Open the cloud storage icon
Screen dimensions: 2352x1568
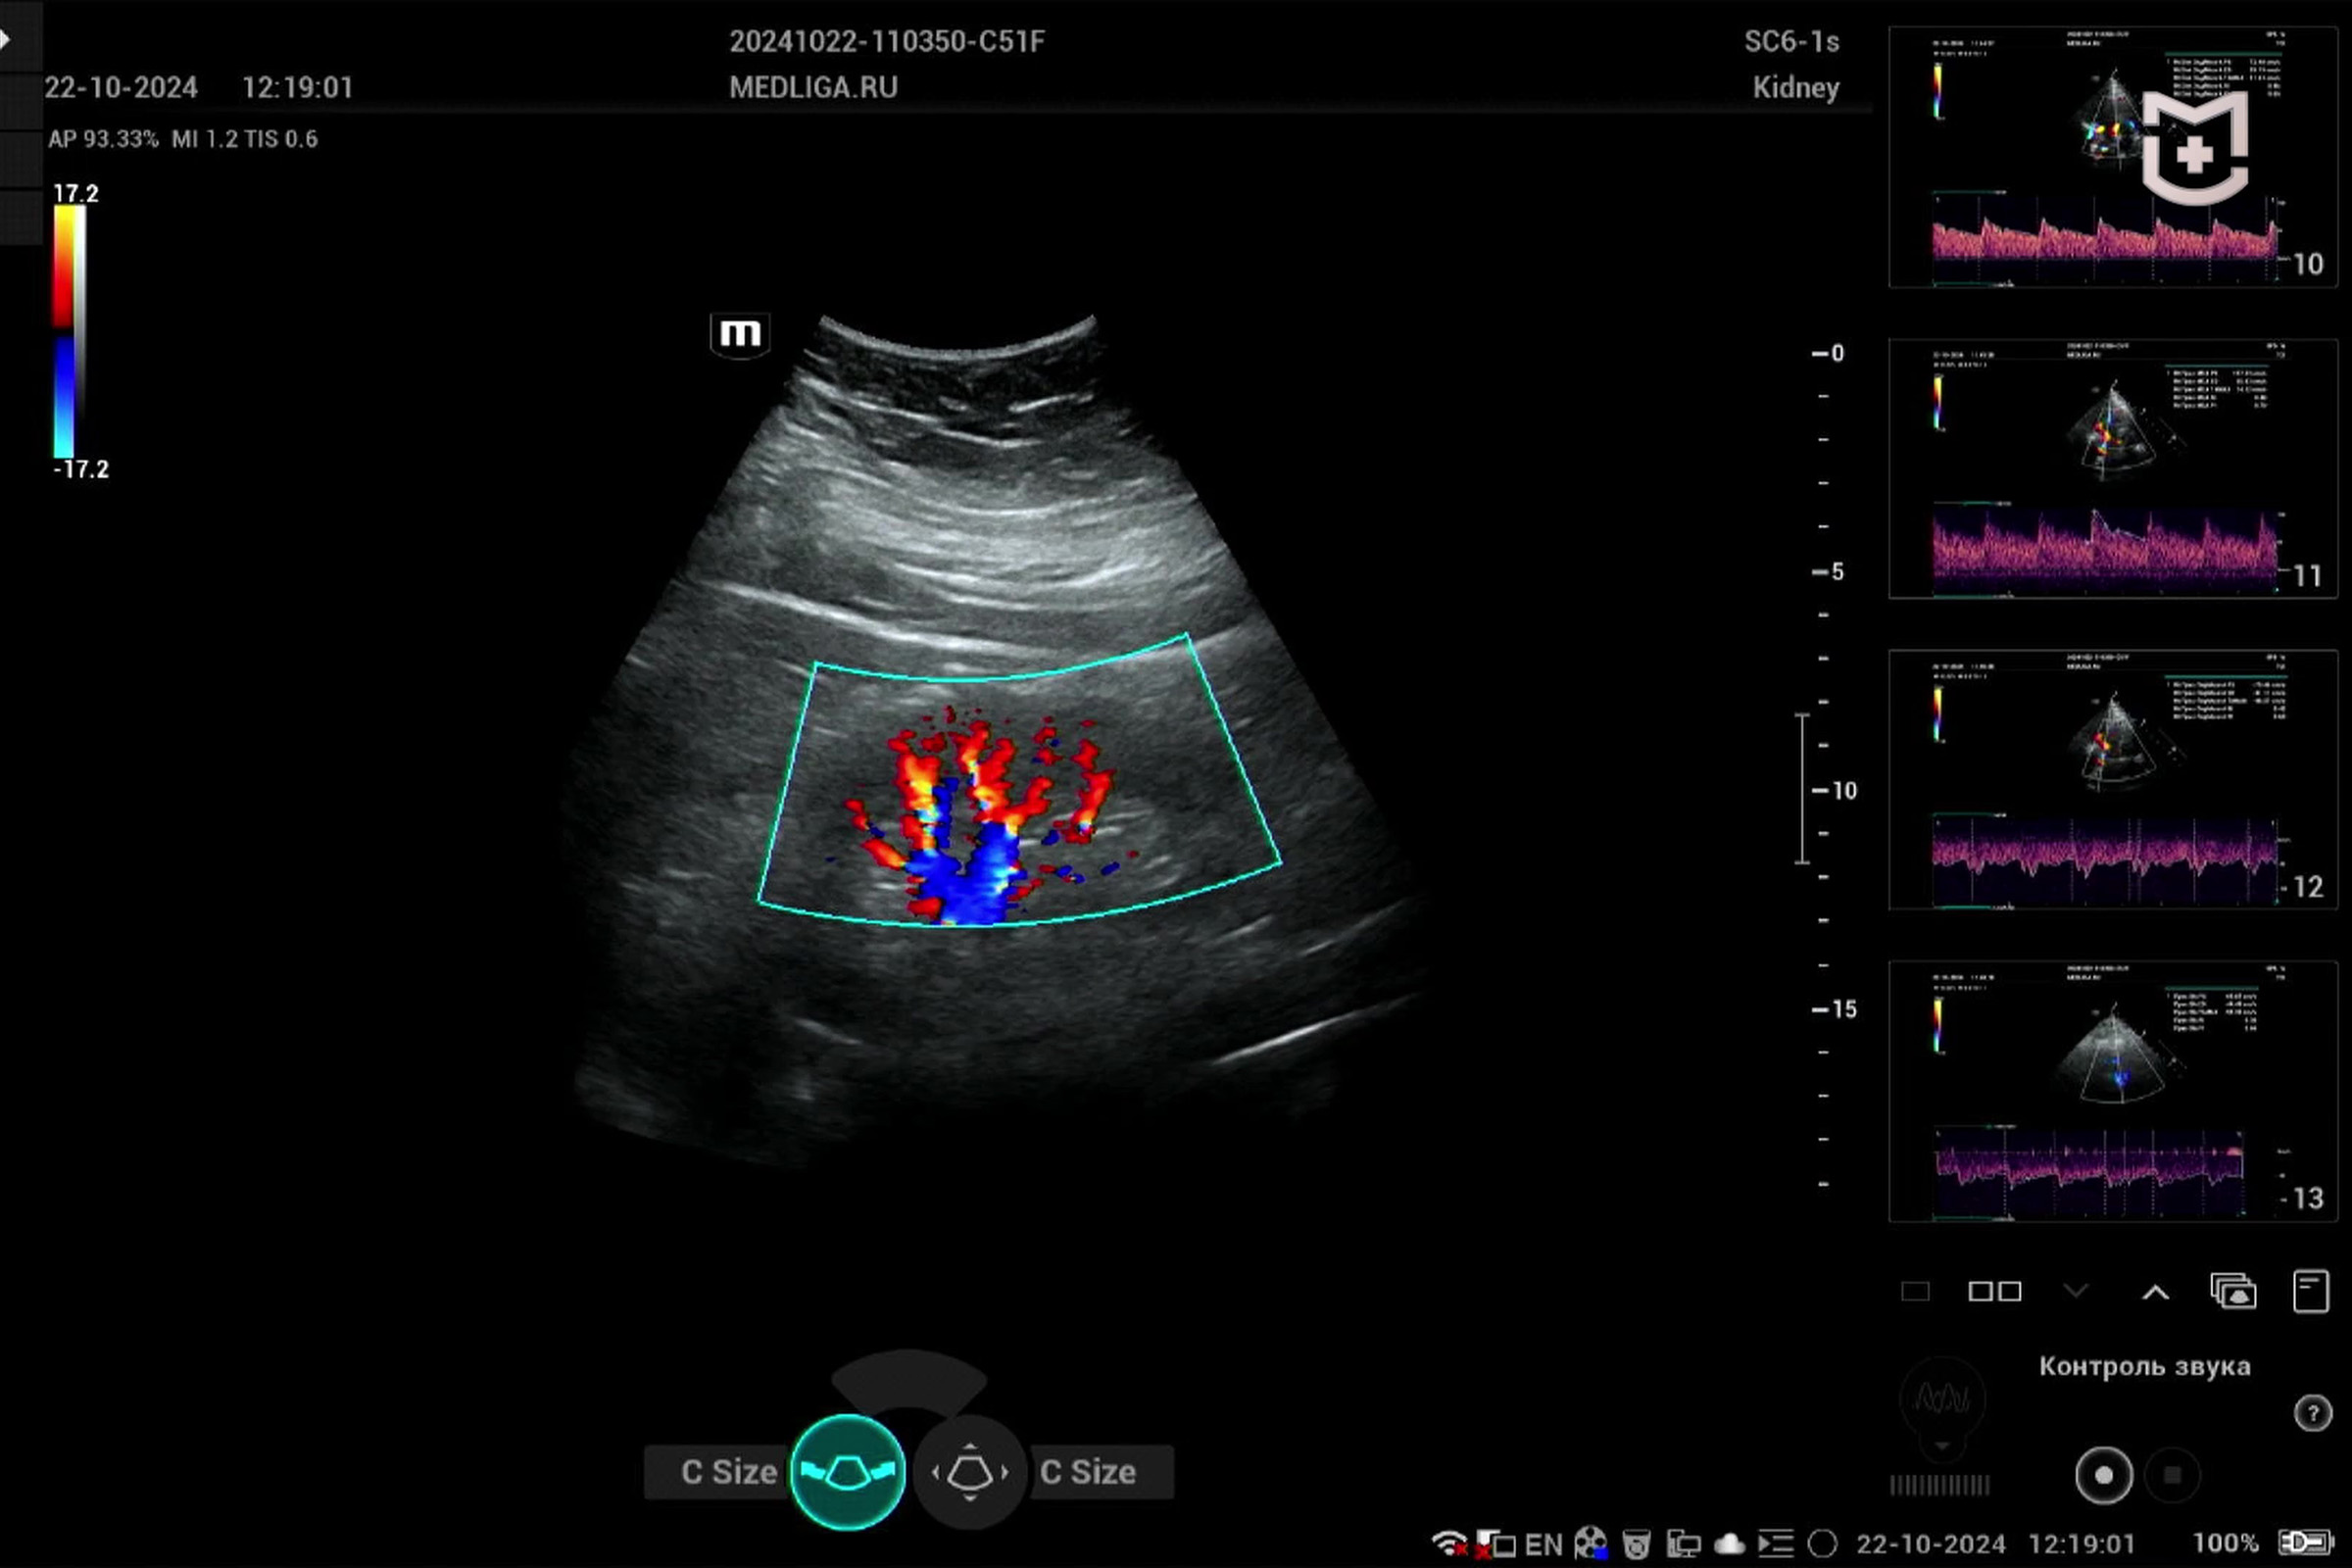[1729, 1544]
